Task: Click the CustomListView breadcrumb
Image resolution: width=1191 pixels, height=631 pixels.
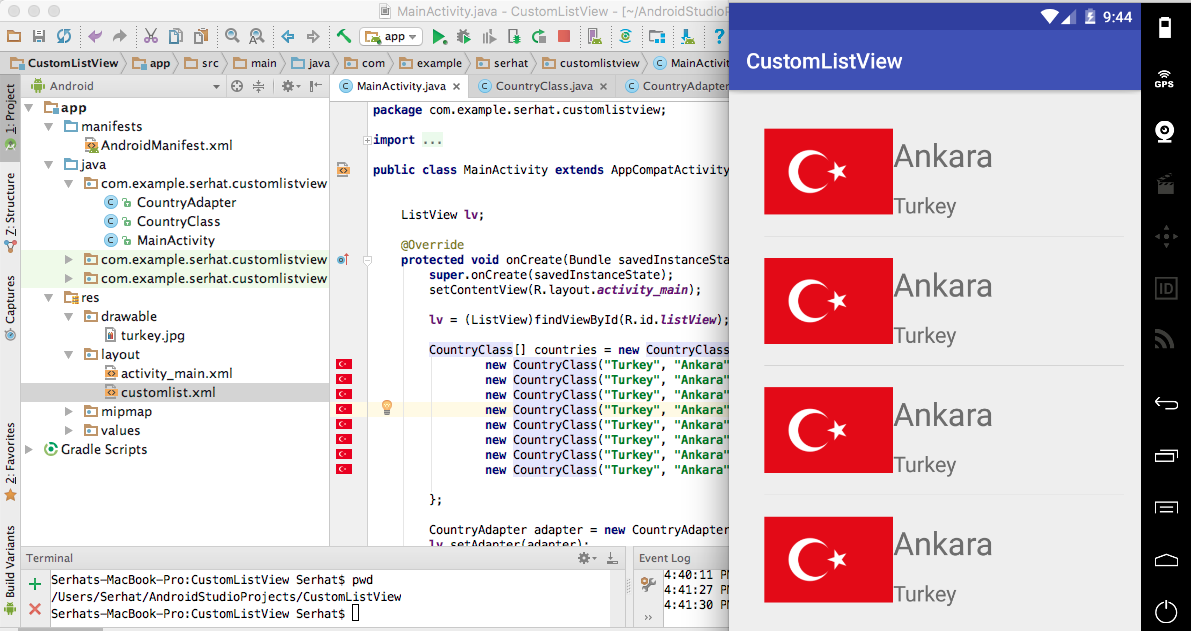Action: click(x=65, y=63)
